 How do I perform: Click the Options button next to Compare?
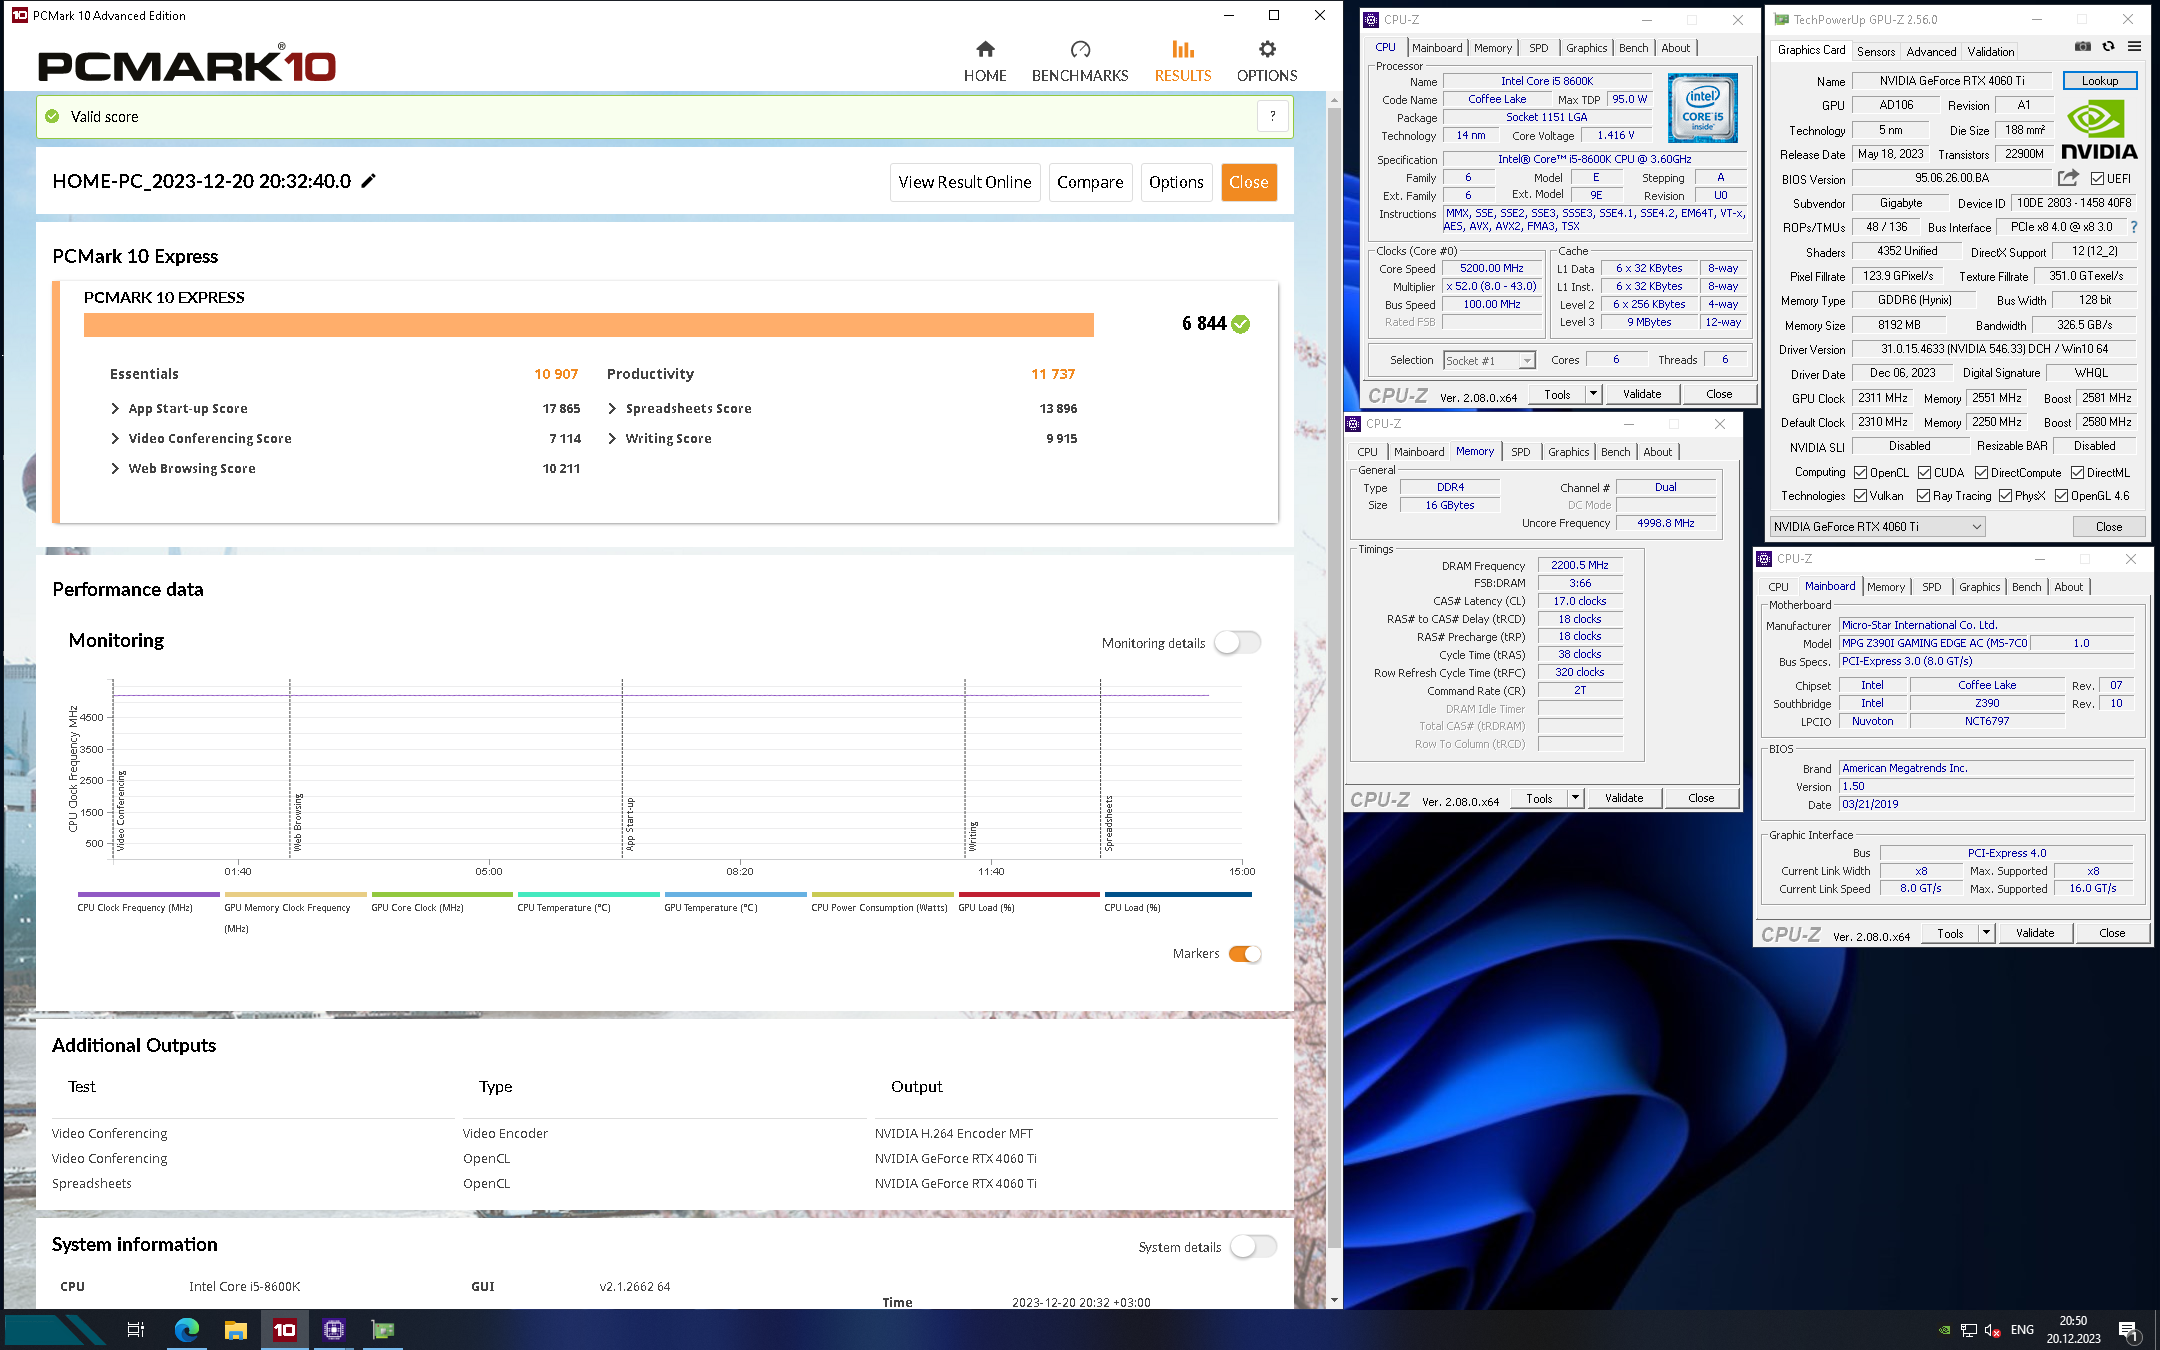point(1176,182)
